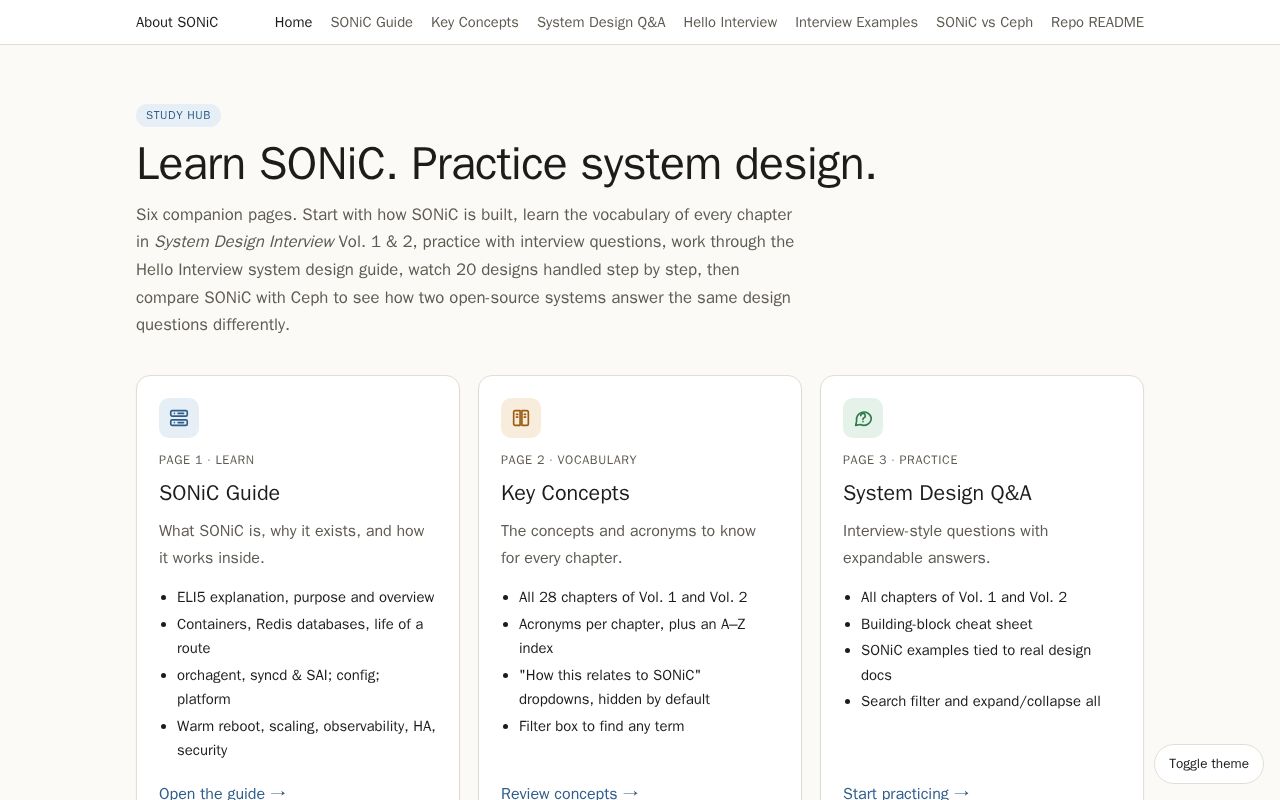Open the SONiC vs Ceph nav link
The width and height of the screenshot is (1280, 800).
click(985, 22)
